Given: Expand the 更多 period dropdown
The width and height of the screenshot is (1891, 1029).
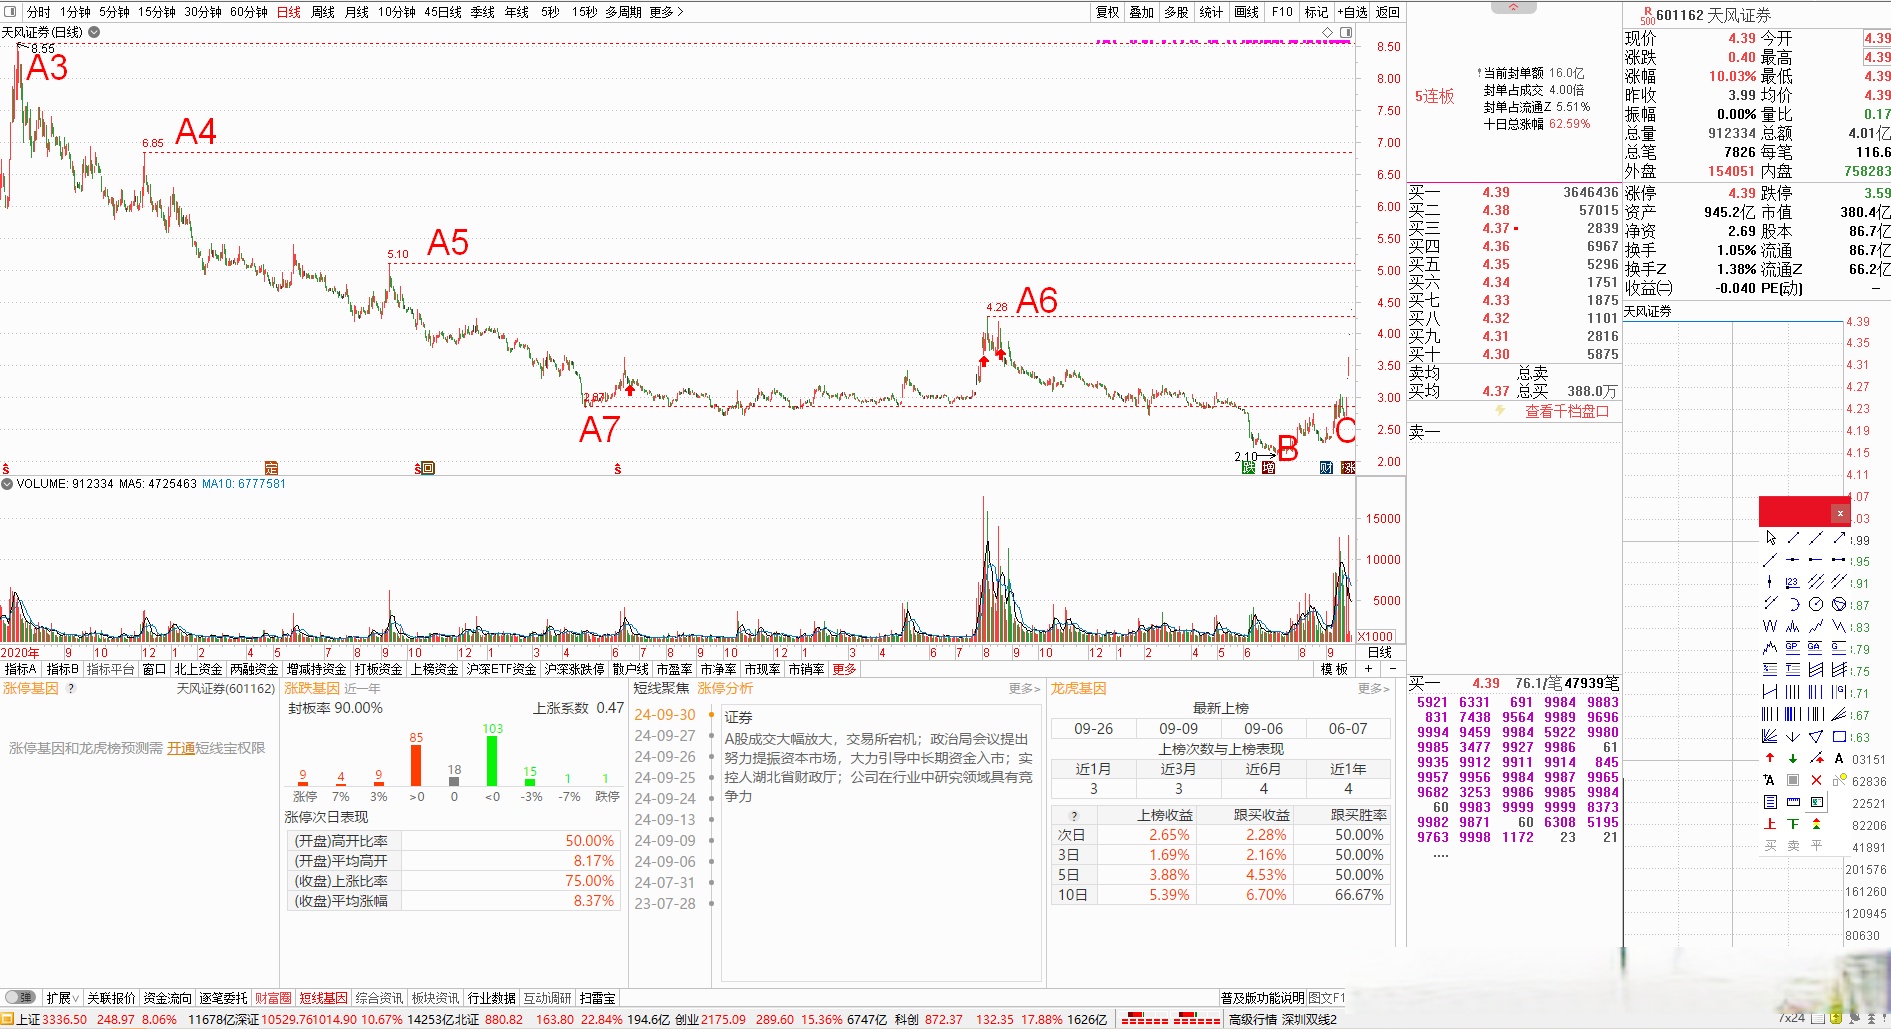Looking at the screenshot, I should coord(666,12).
